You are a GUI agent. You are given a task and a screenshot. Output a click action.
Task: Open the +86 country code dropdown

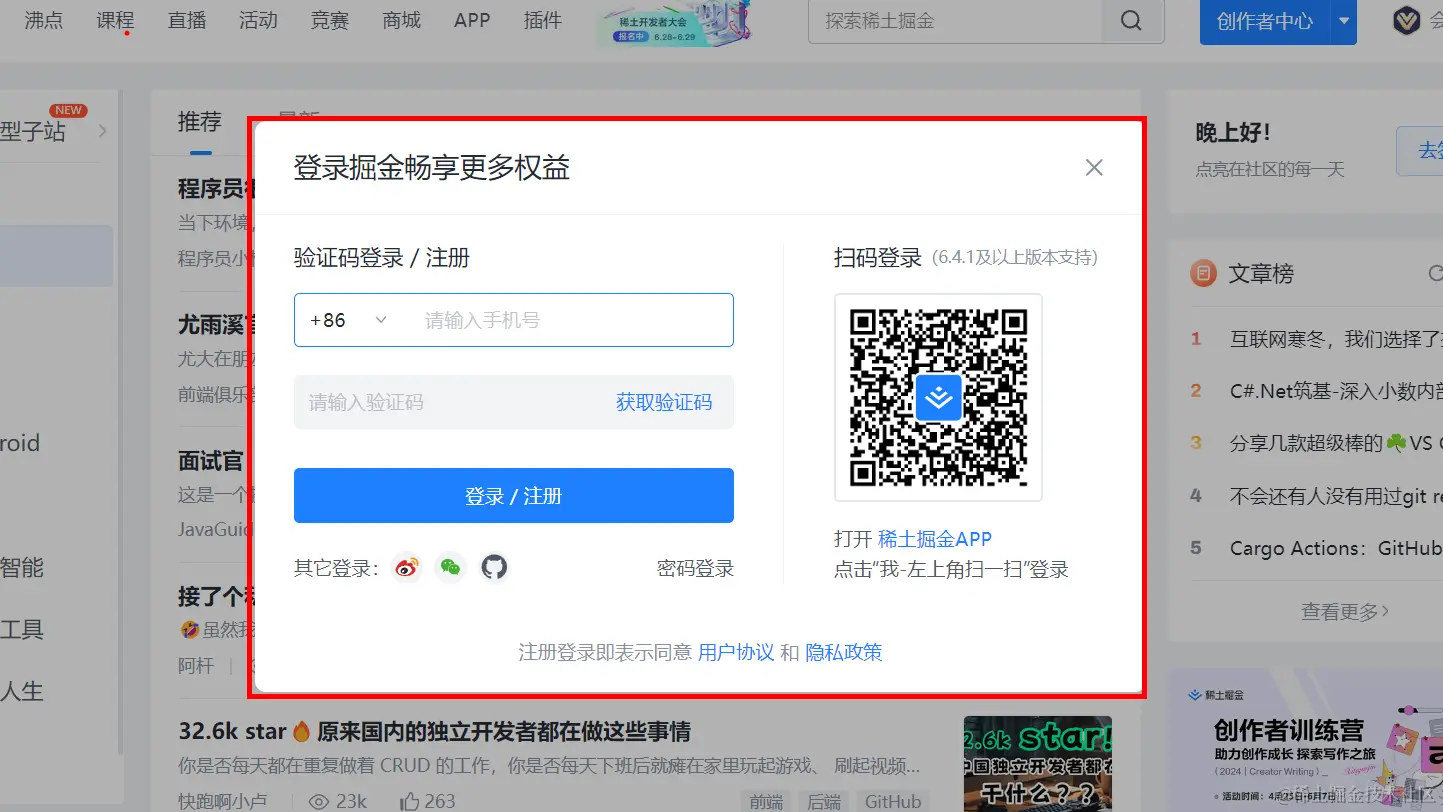[x=349, y=320]
